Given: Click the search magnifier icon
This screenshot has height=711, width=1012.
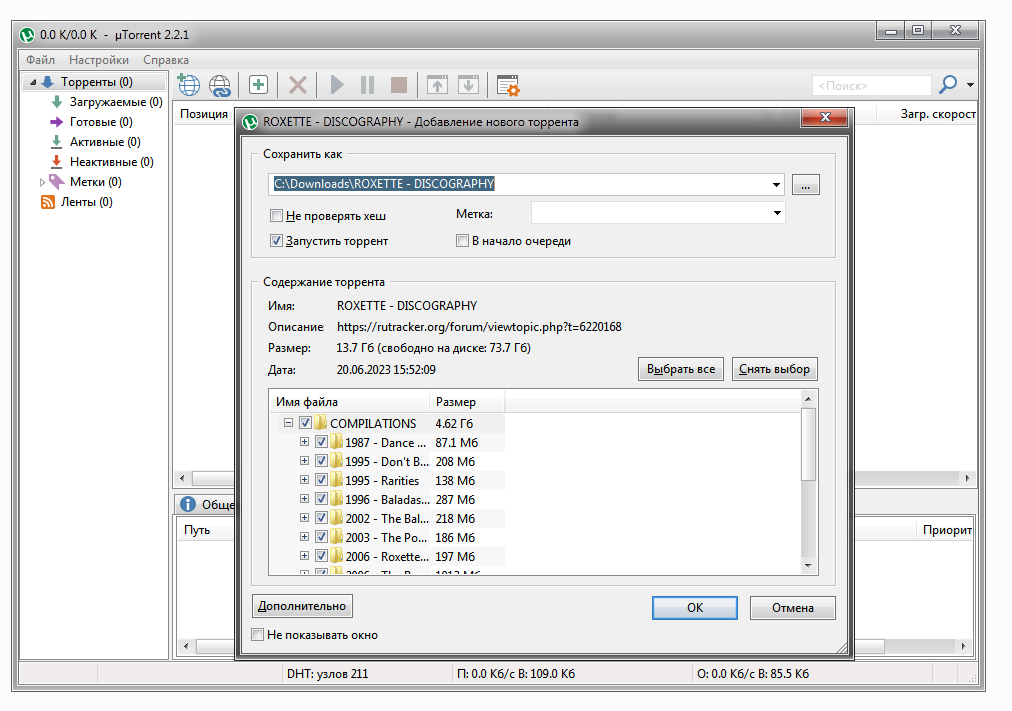Looking at the screenshot, I should tap(948, 85).
